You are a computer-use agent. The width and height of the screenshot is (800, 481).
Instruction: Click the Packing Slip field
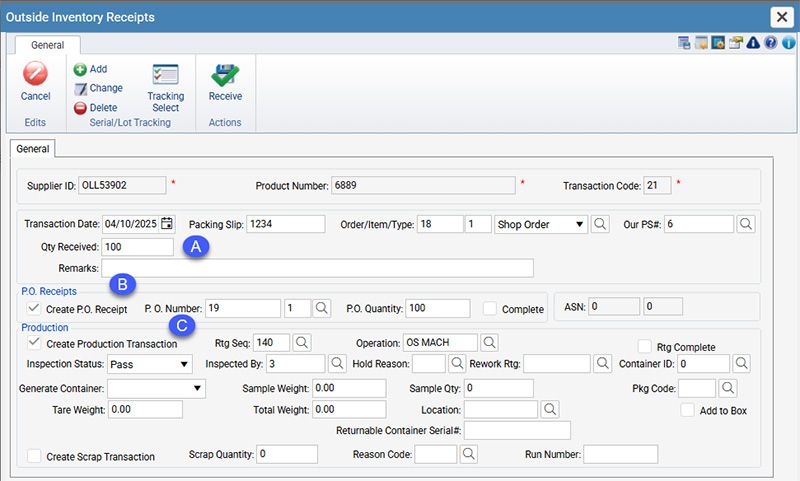286,224
